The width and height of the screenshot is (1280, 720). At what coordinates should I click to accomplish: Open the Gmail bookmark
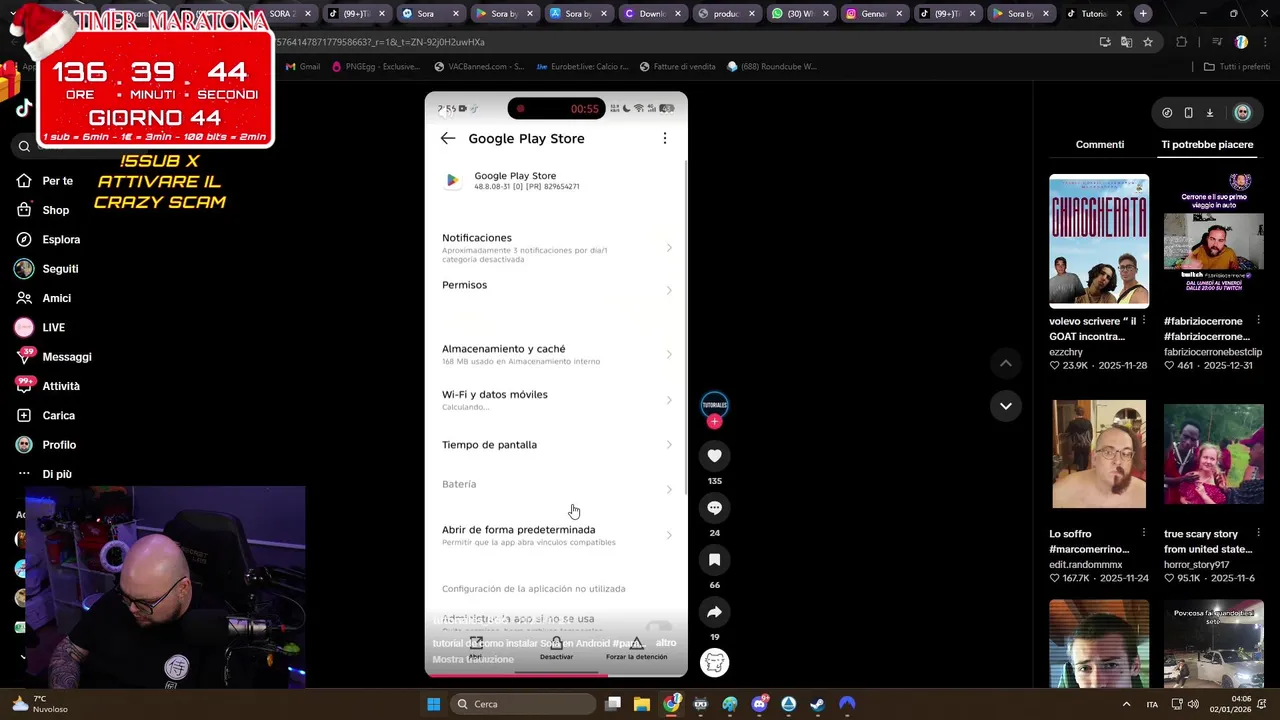(x=303, y=67)
